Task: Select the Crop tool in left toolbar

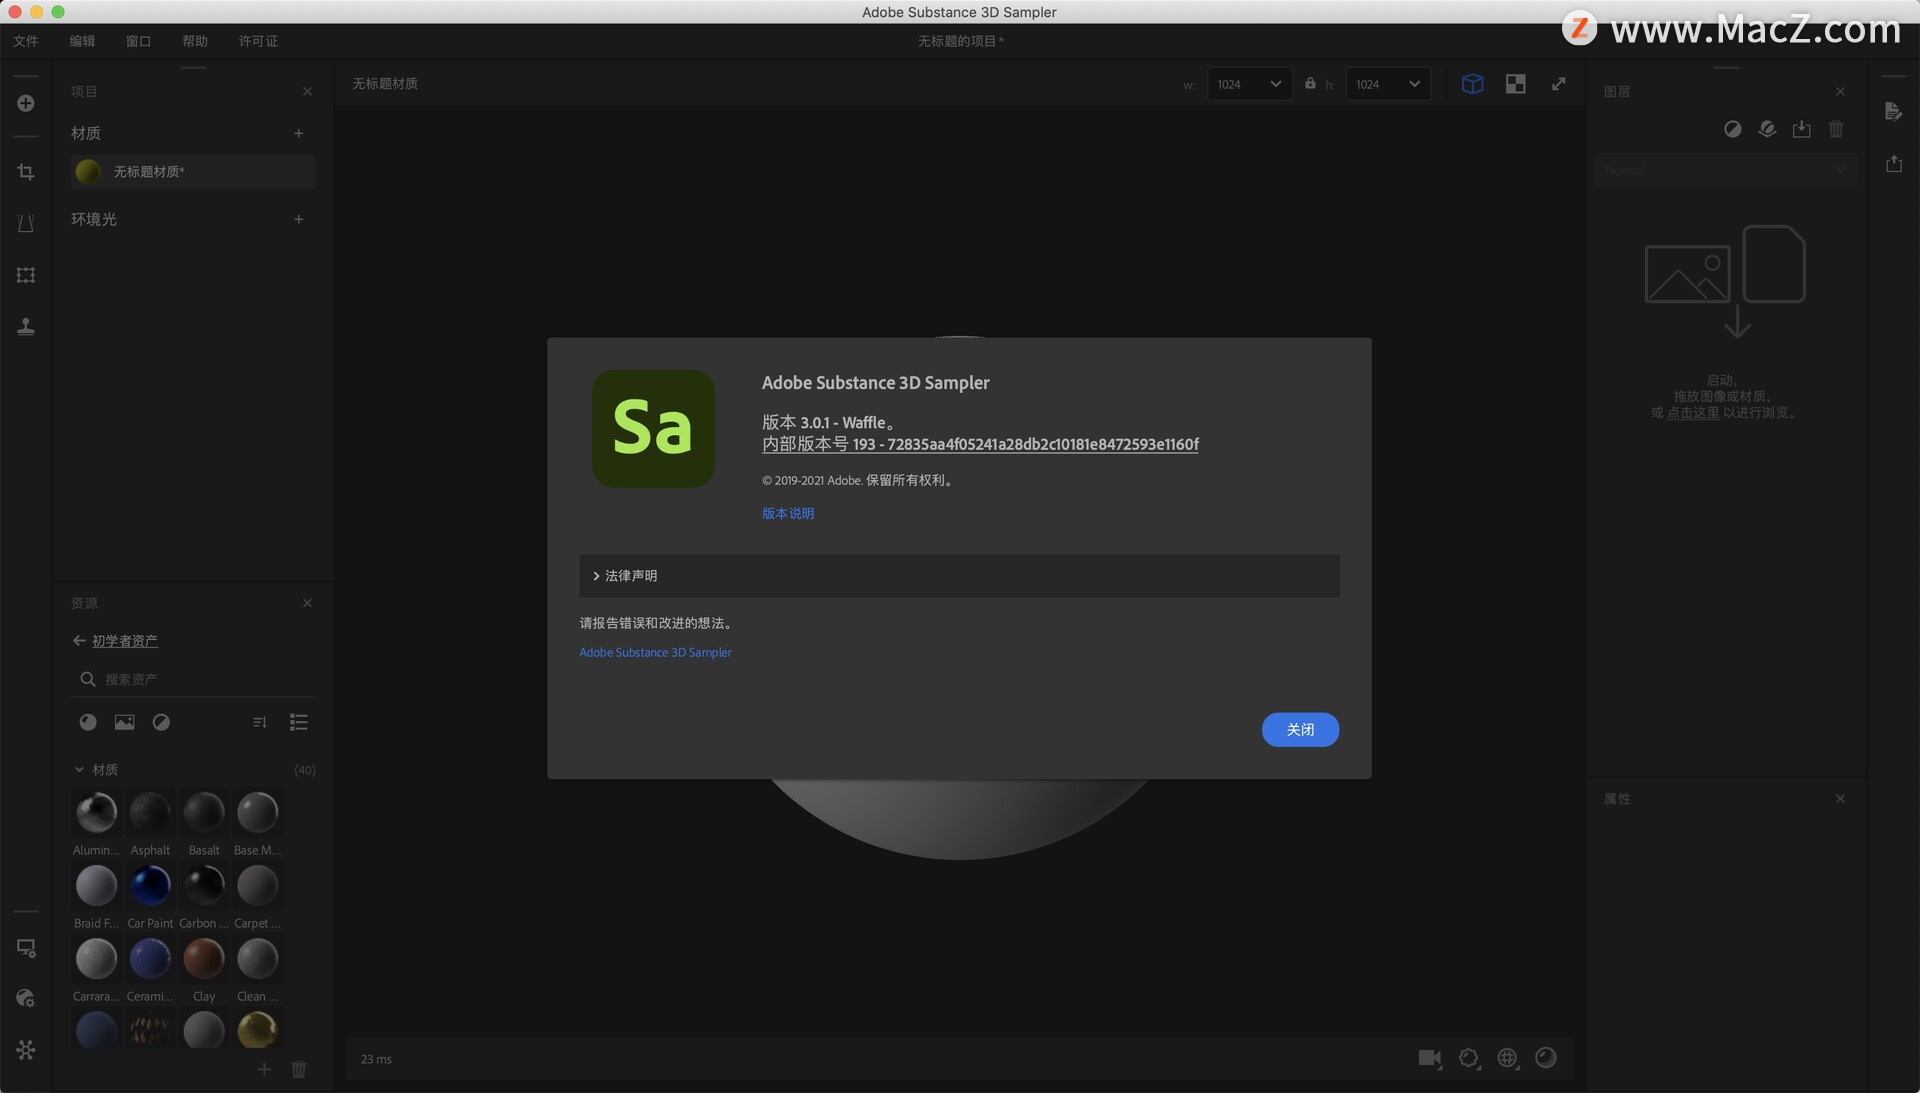Action: (26, 172)
